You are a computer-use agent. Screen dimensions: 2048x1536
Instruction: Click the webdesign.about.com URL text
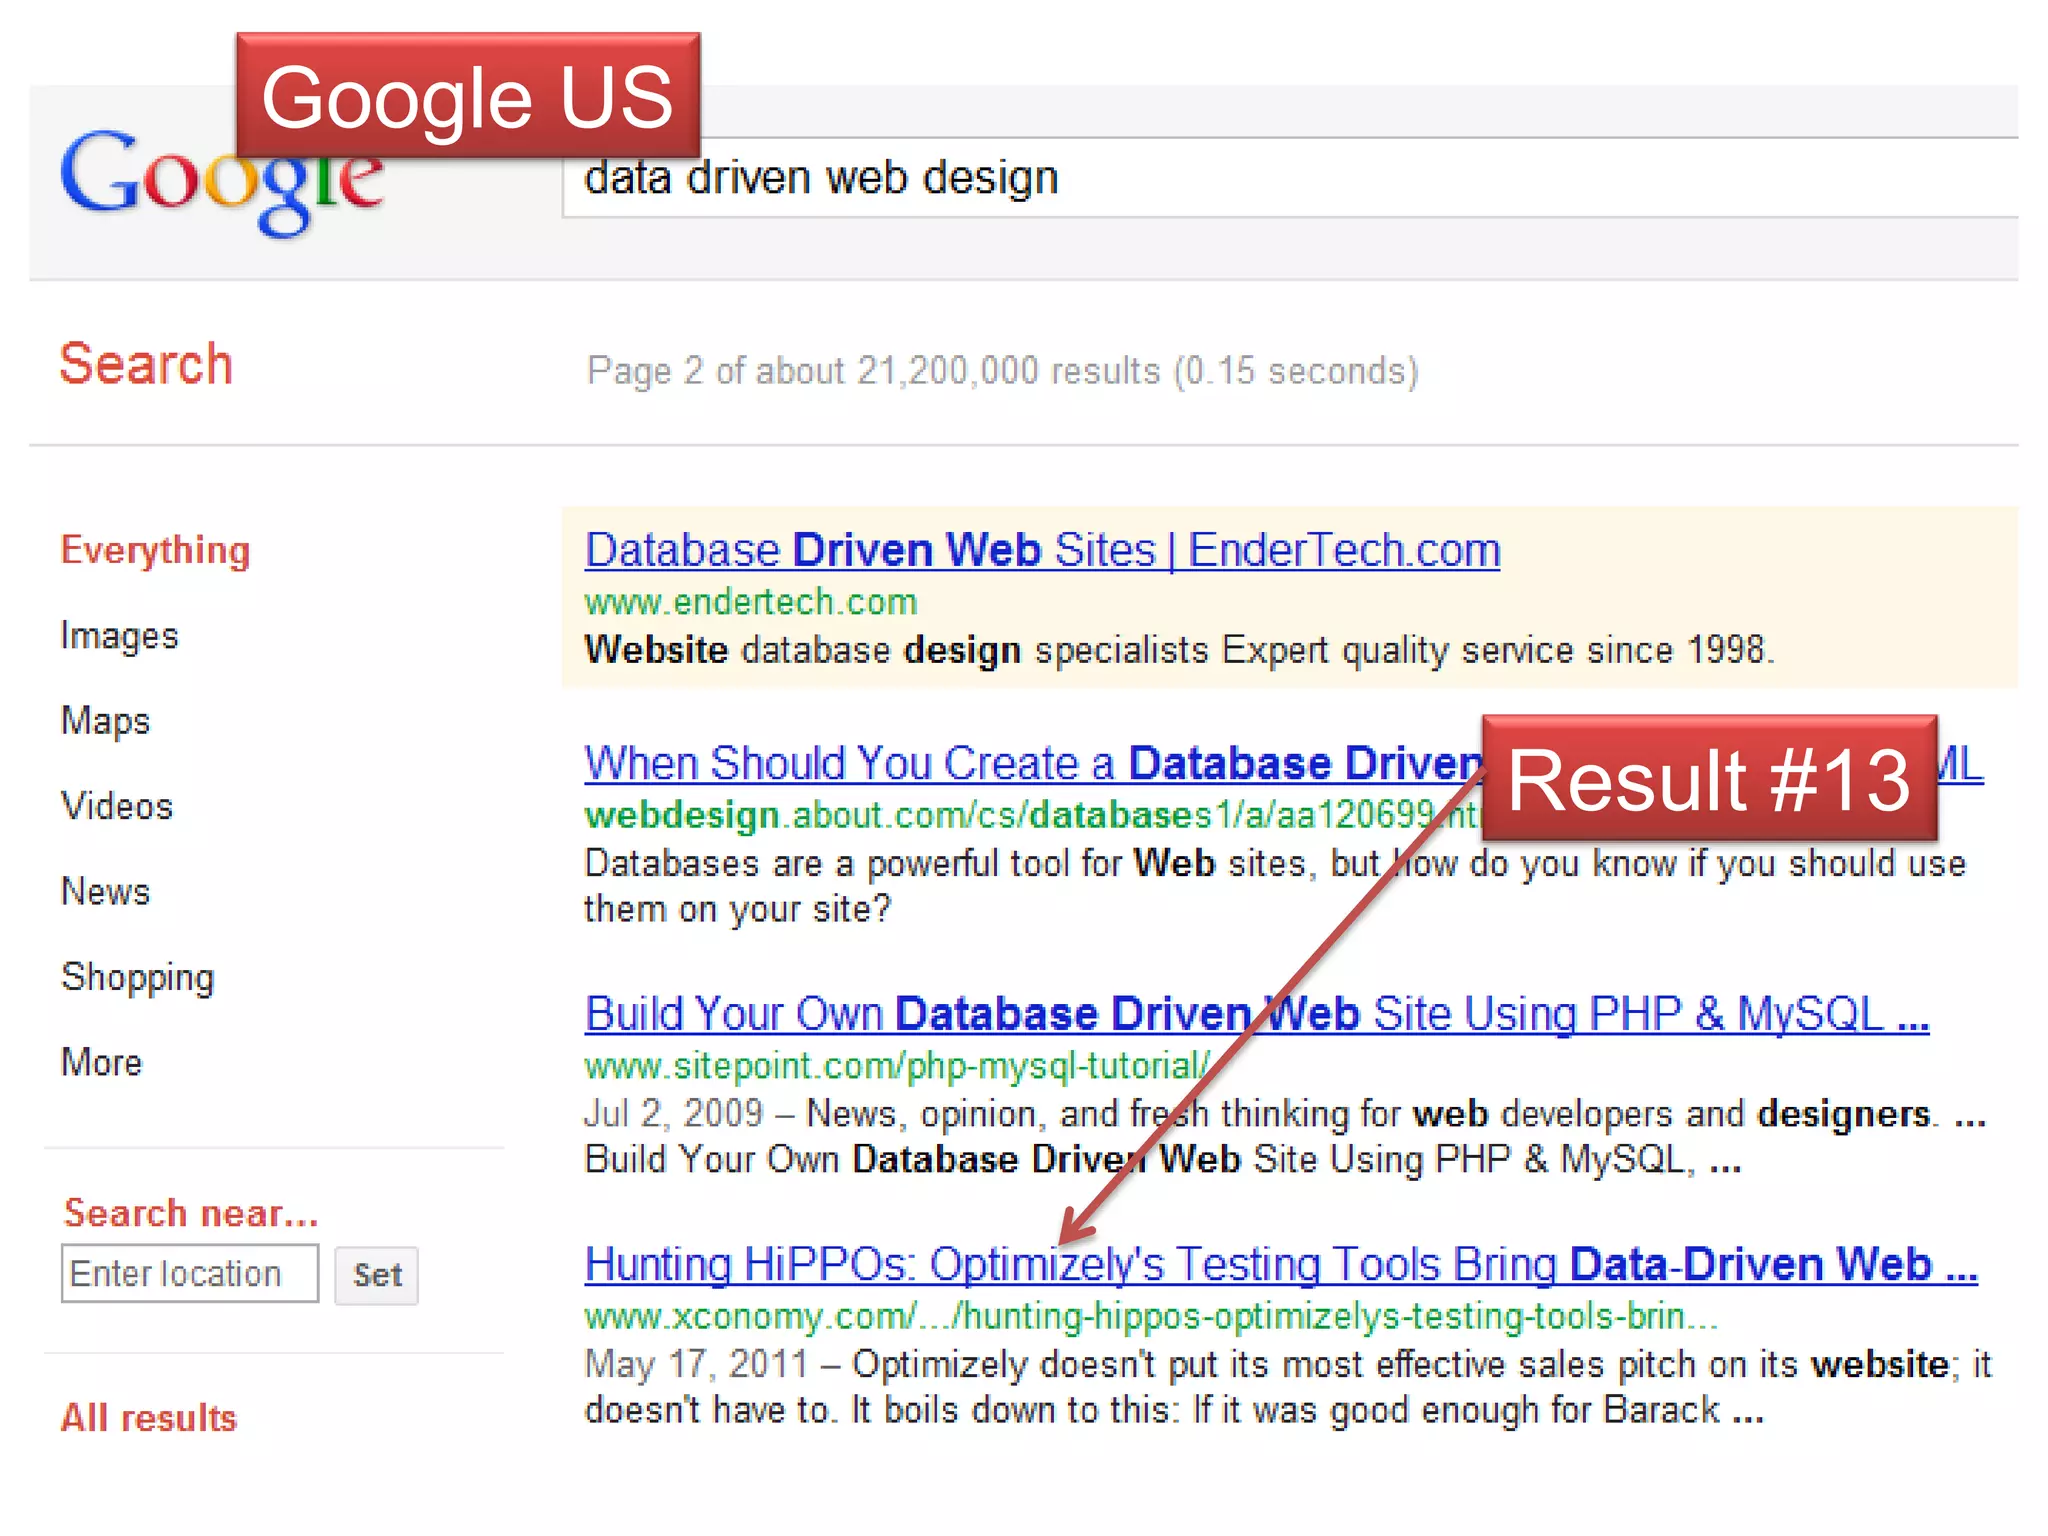click(x=1033, y=815)
